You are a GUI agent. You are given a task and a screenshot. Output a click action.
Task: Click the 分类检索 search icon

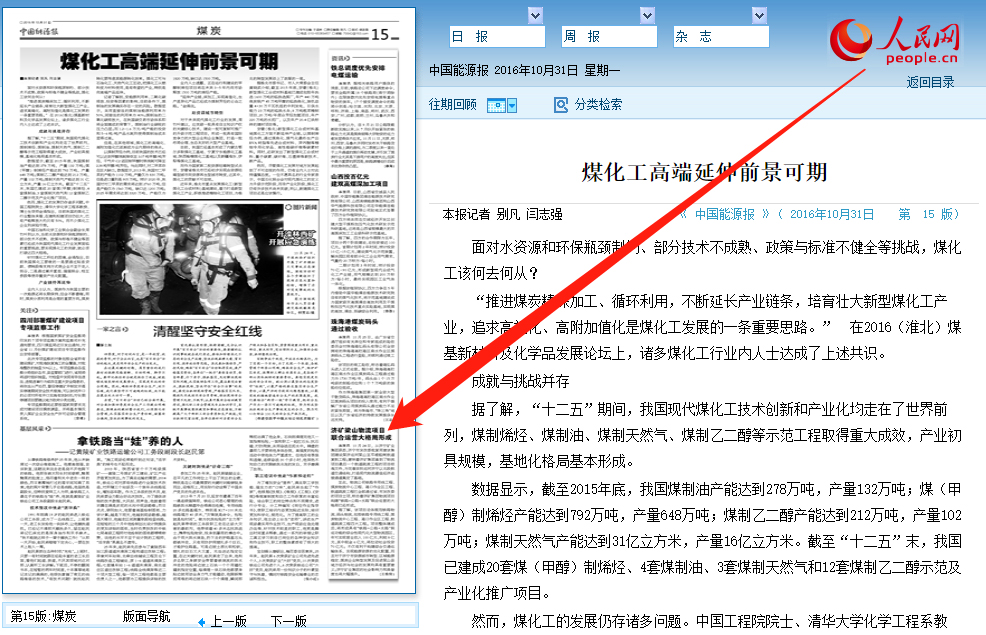560,105
